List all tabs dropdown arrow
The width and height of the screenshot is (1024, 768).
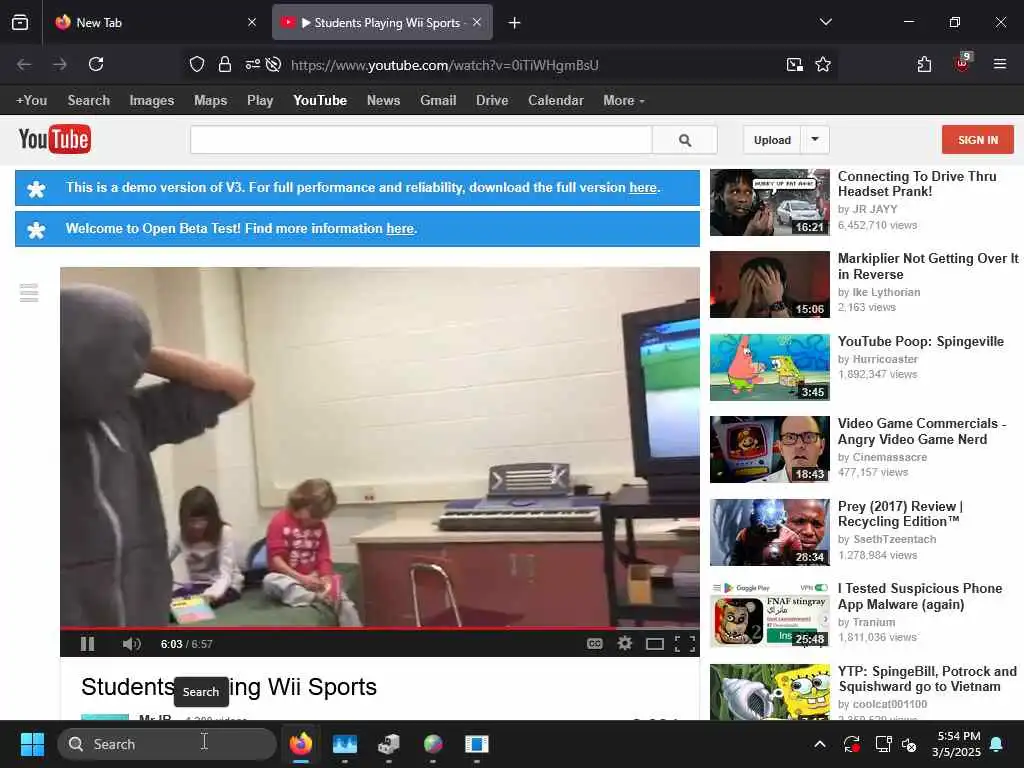[825, 22]
